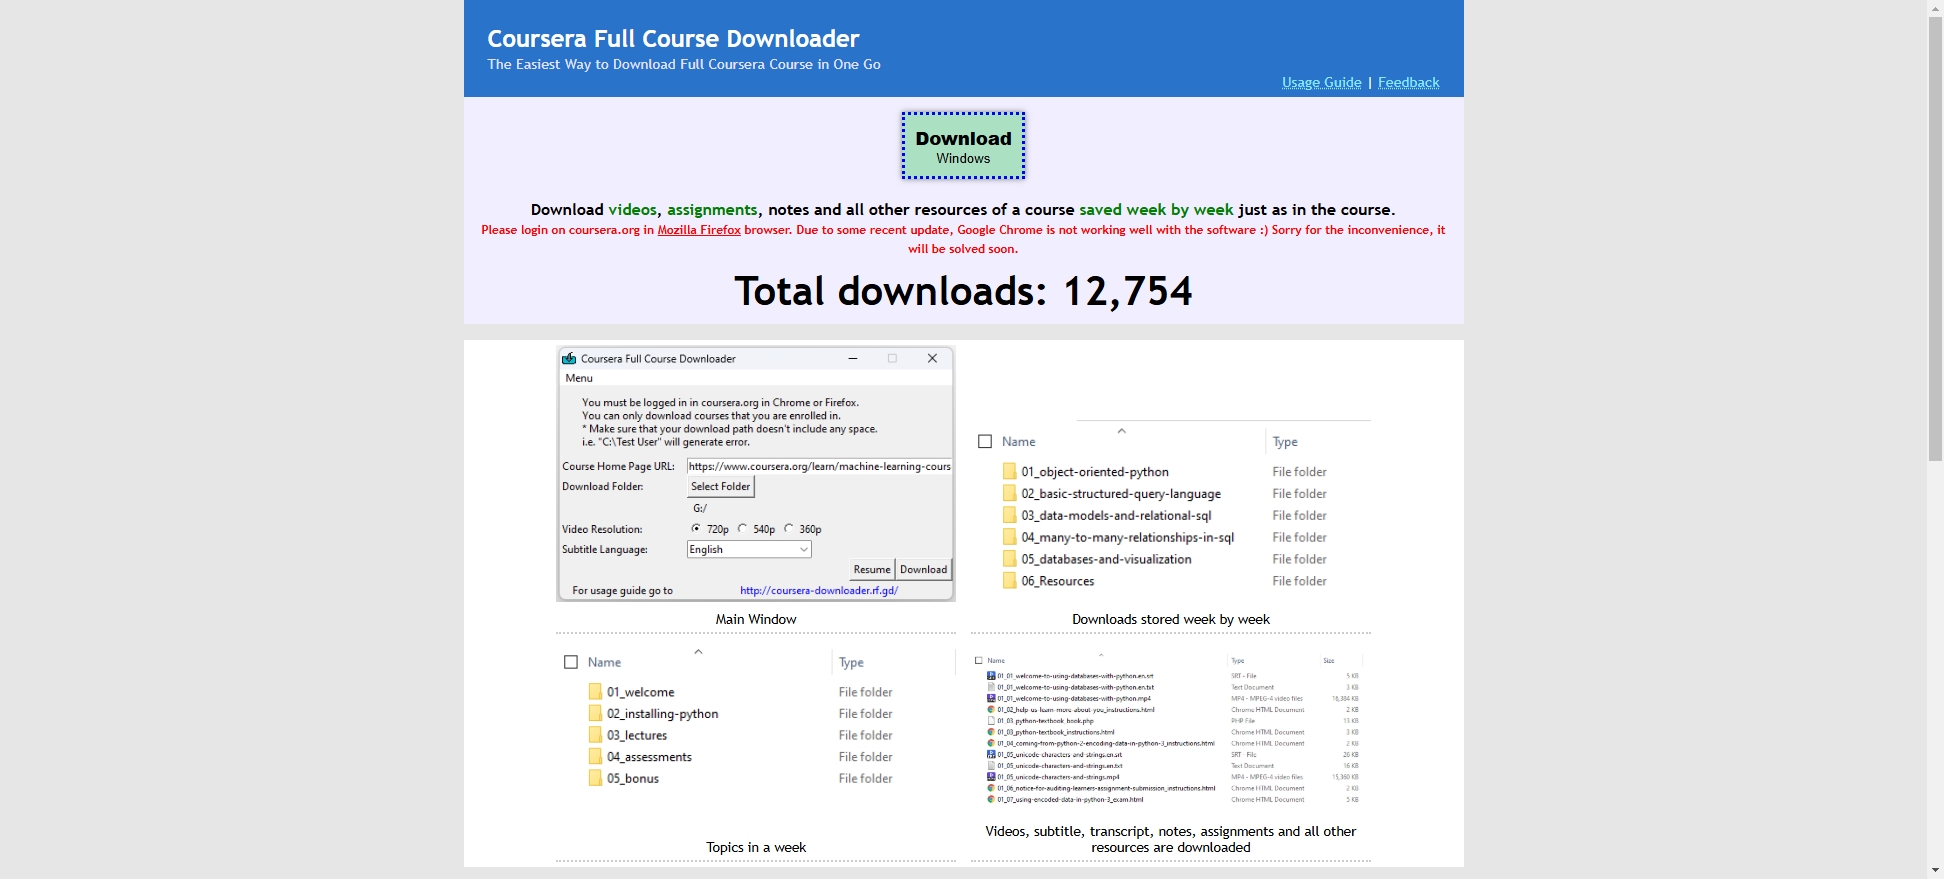Image resolution: width=1944 pixels, height=879 pixels.
Task: Click folder icon of 02_installing-python
Action: [x=595, y=713]
